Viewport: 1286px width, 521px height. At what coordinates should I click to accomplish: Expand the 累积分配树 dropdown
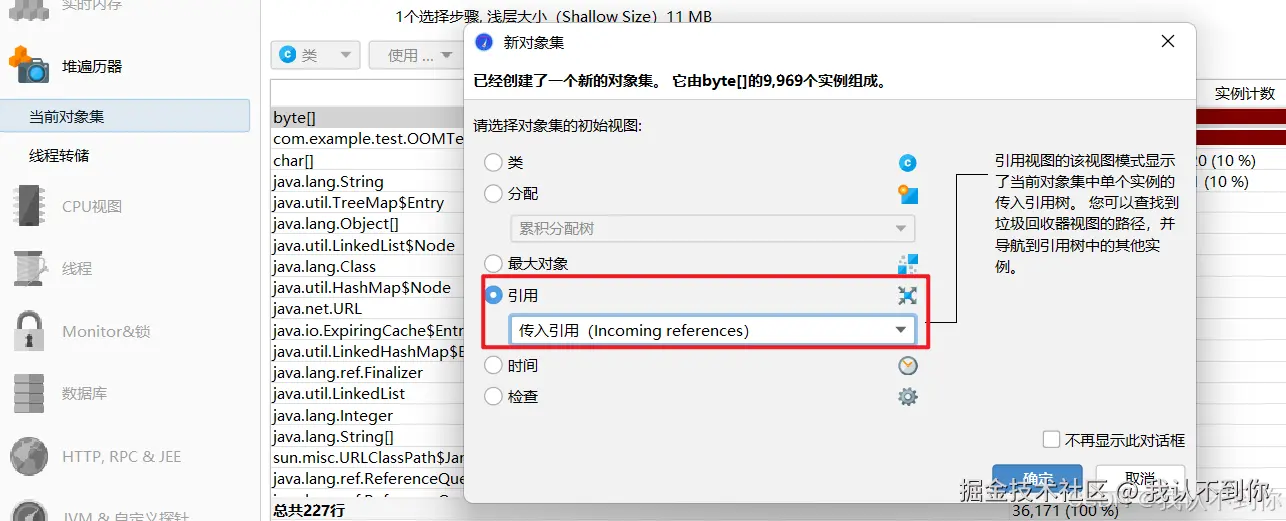pos(712,228)
